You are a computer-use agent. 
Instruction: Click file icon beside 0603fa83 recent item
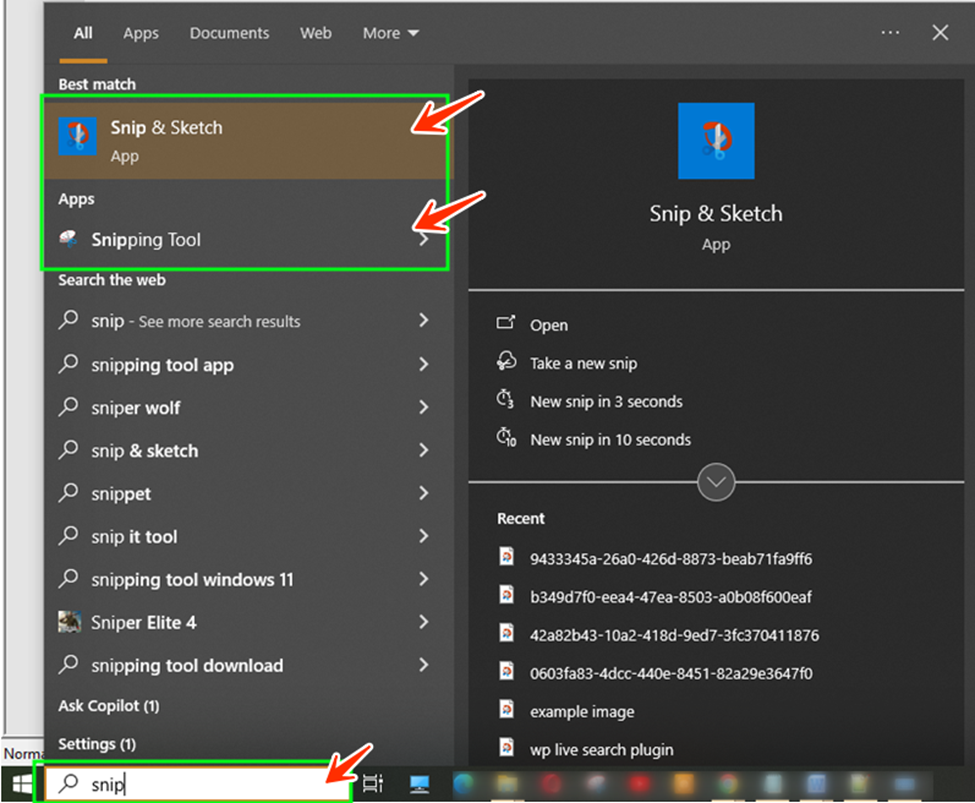[x=507, y=671]
